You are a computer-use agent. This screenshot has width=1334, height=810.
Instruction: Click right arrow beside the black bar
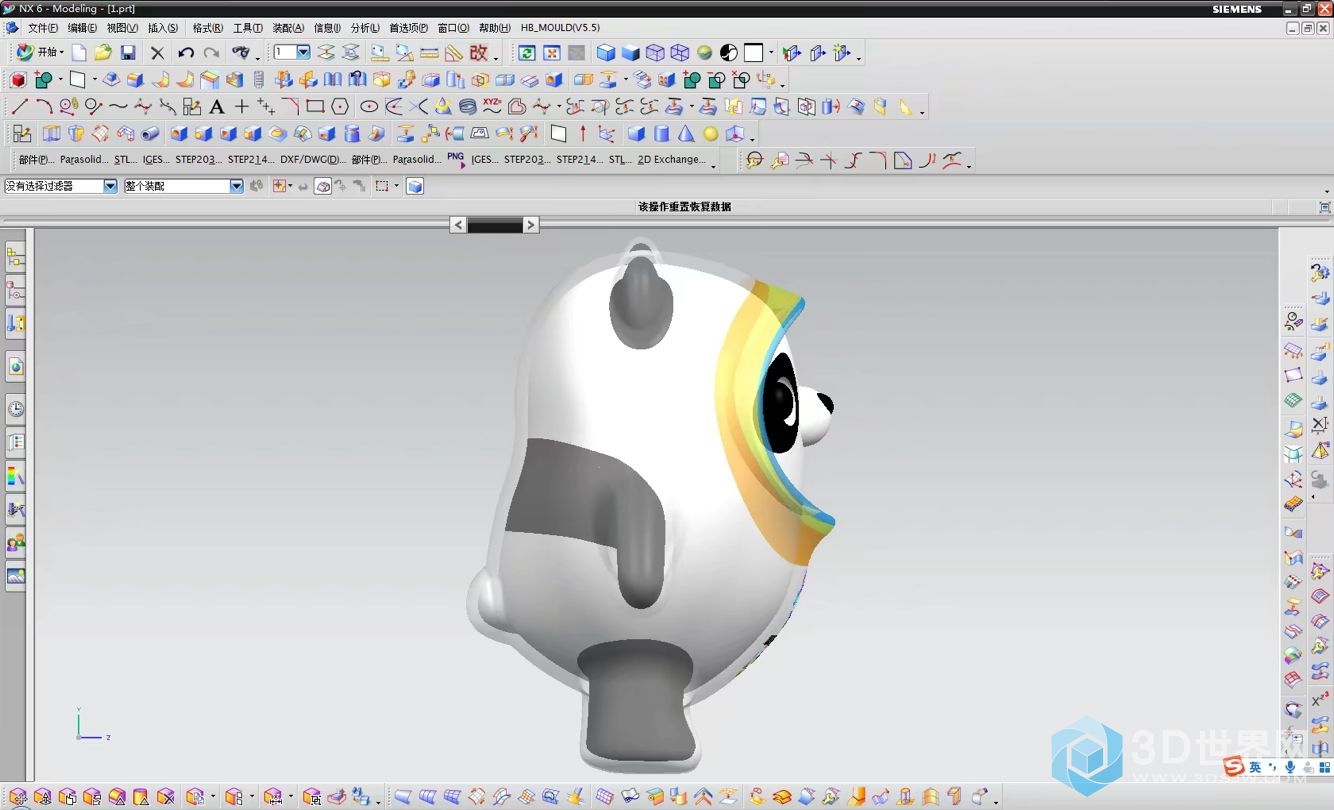(x=531, y=226)
